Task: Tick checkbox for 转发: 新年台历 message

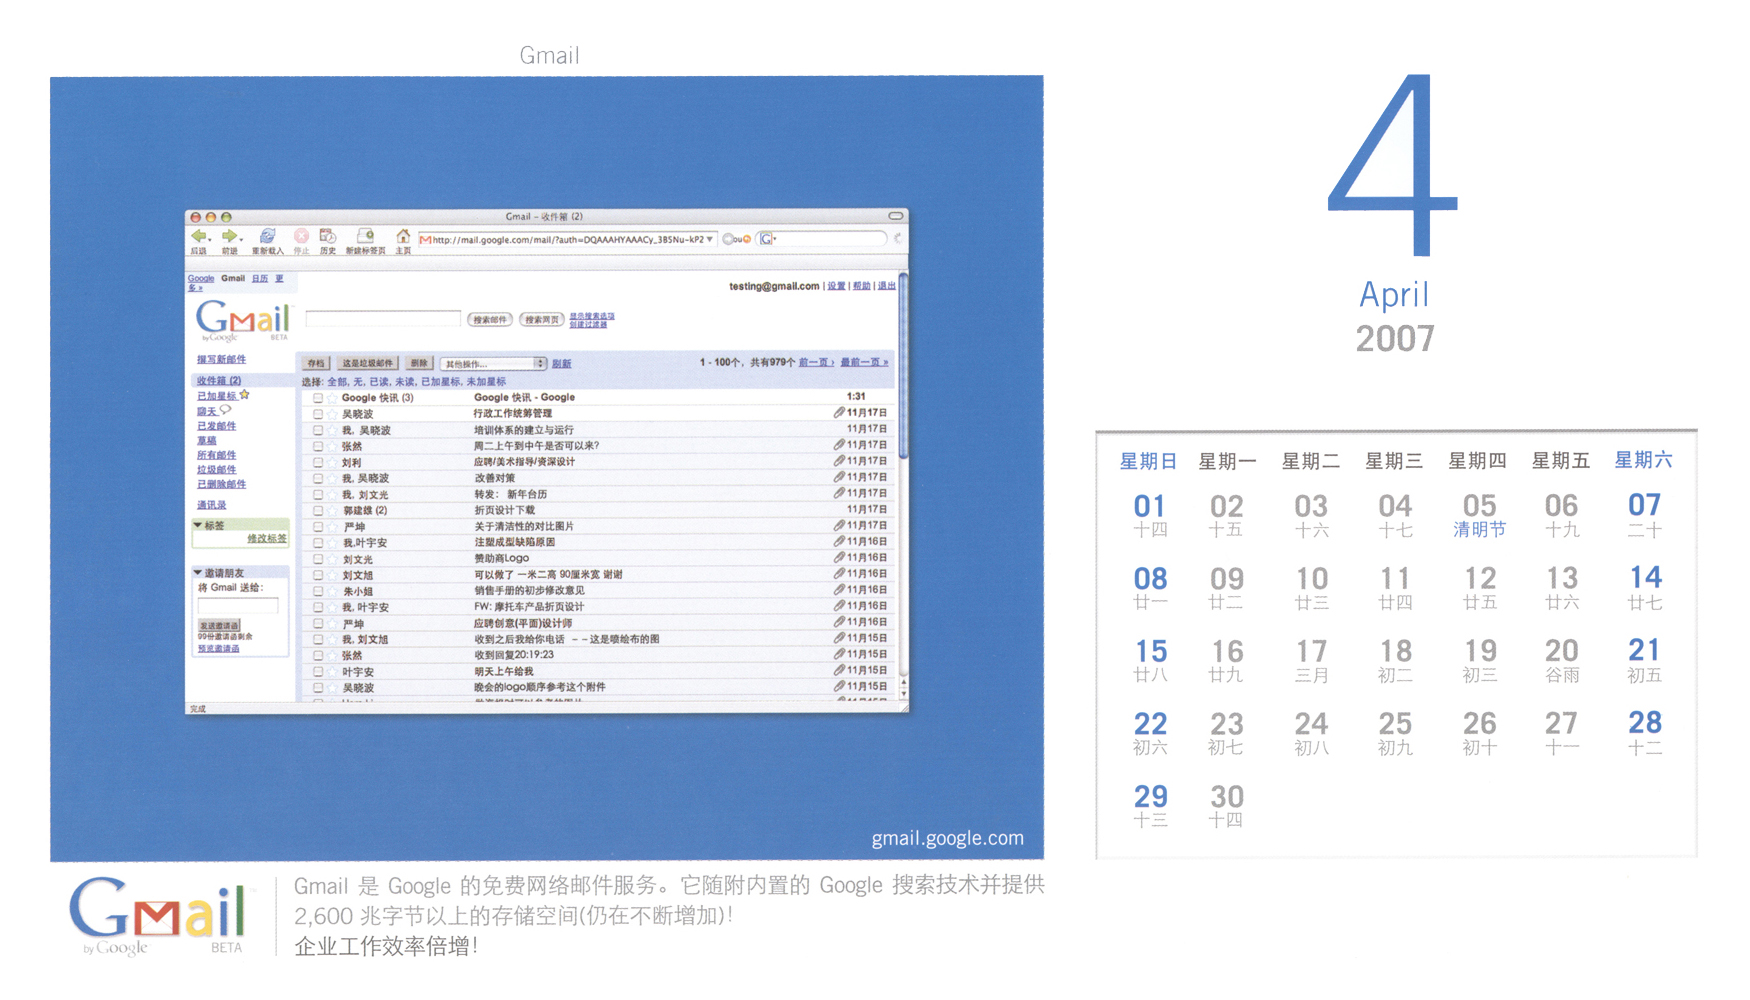Action: pyautogui.click(x=317, y=494)
